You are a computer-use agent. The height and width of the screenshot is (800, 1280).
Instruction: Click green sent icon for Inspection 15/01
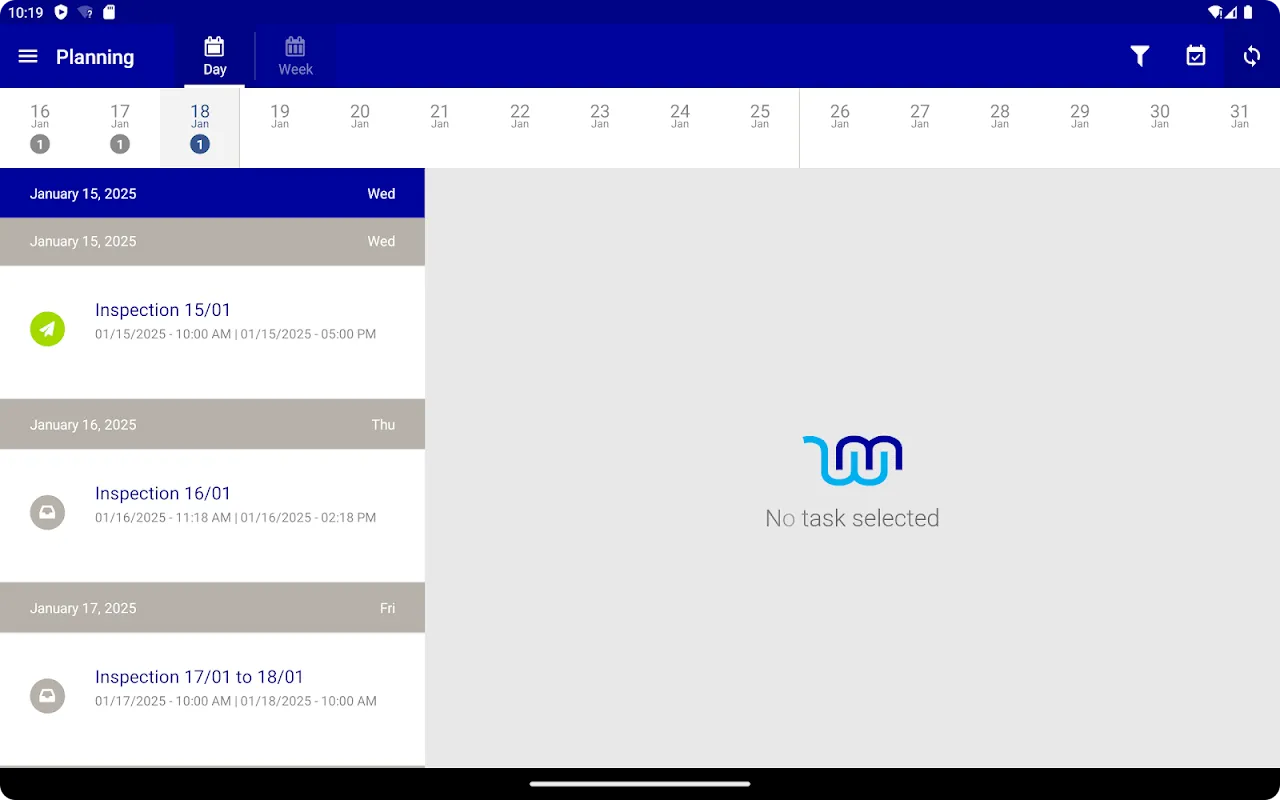[x=47, y=329]
